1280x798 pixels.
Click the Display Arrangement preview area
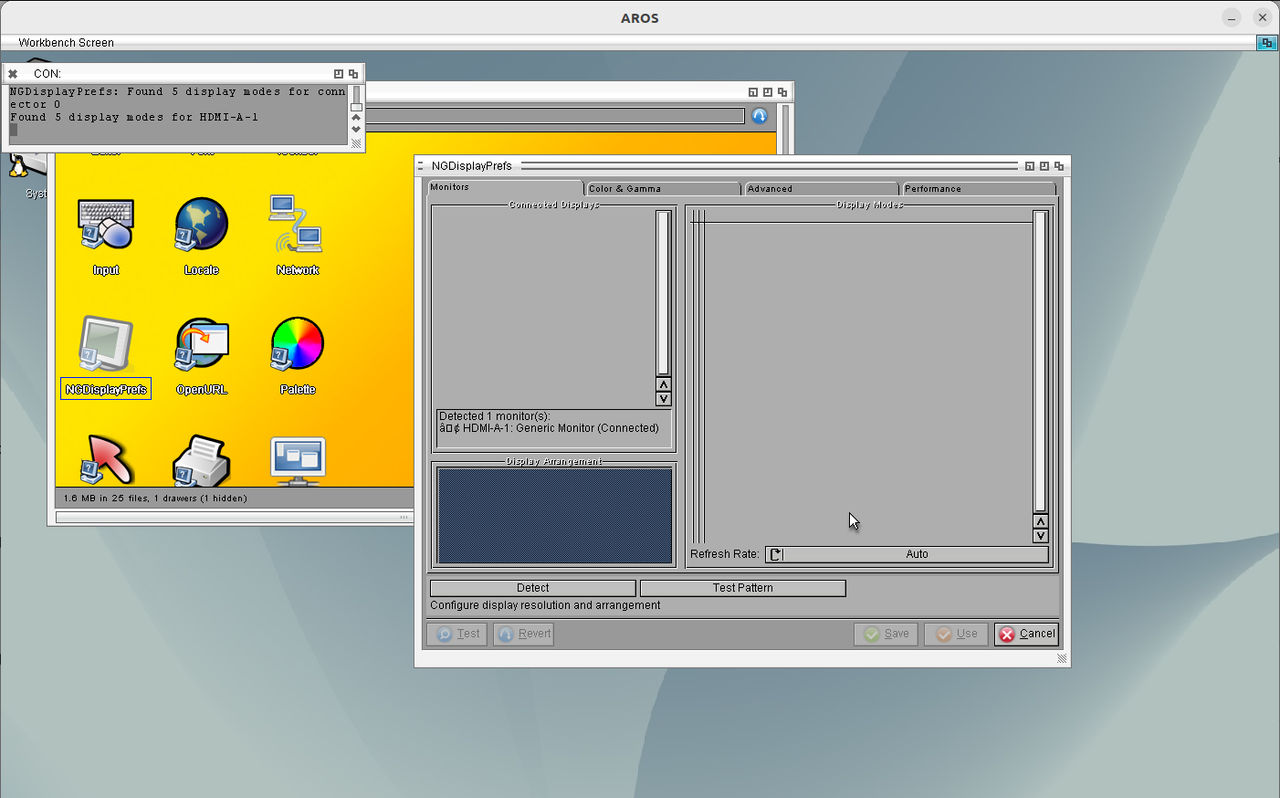point(555,515)
